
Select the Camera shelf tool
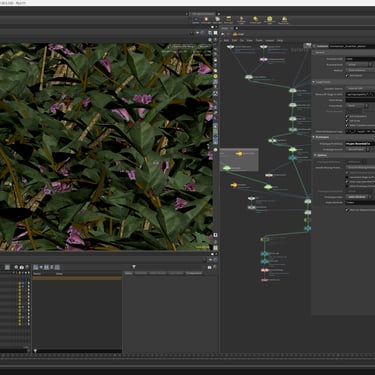click(196, 20)
